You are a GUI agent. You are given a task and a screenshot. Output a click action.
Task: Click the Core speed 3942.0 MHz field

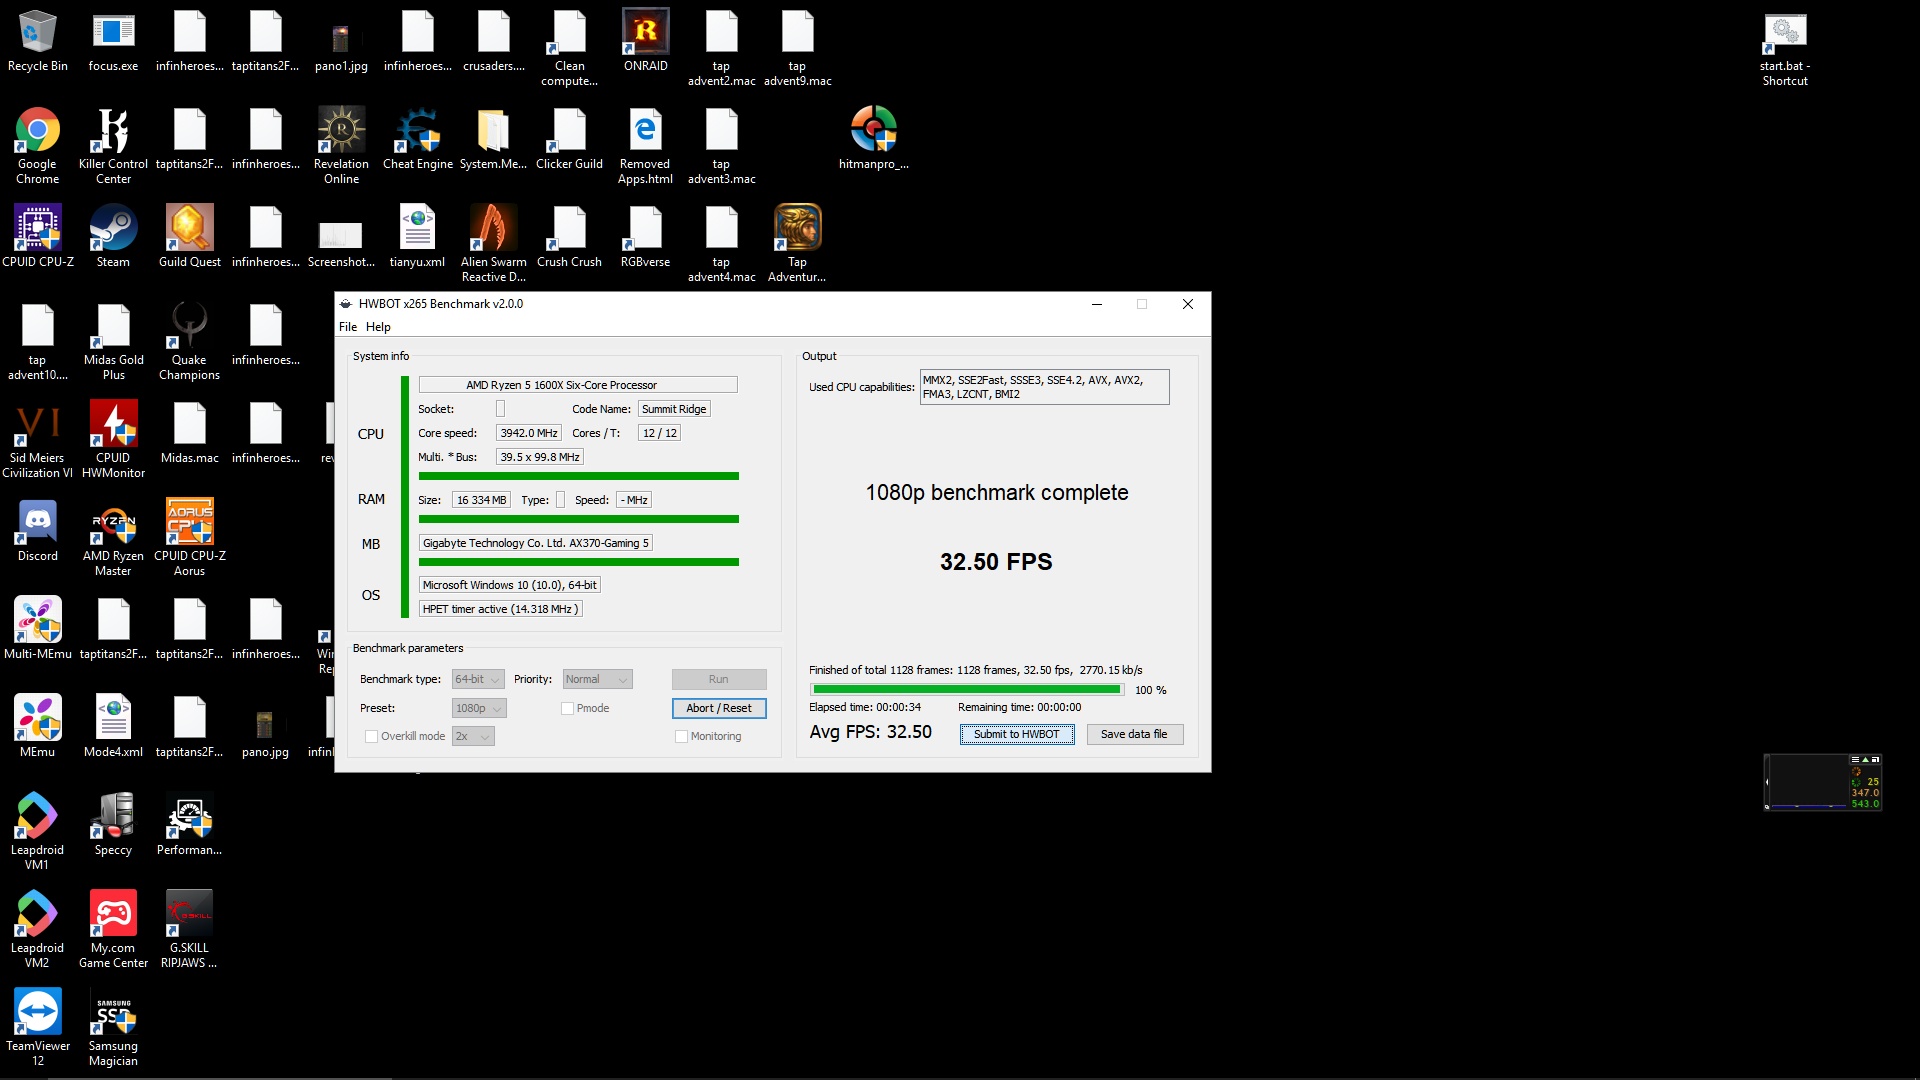pos(529,433)
